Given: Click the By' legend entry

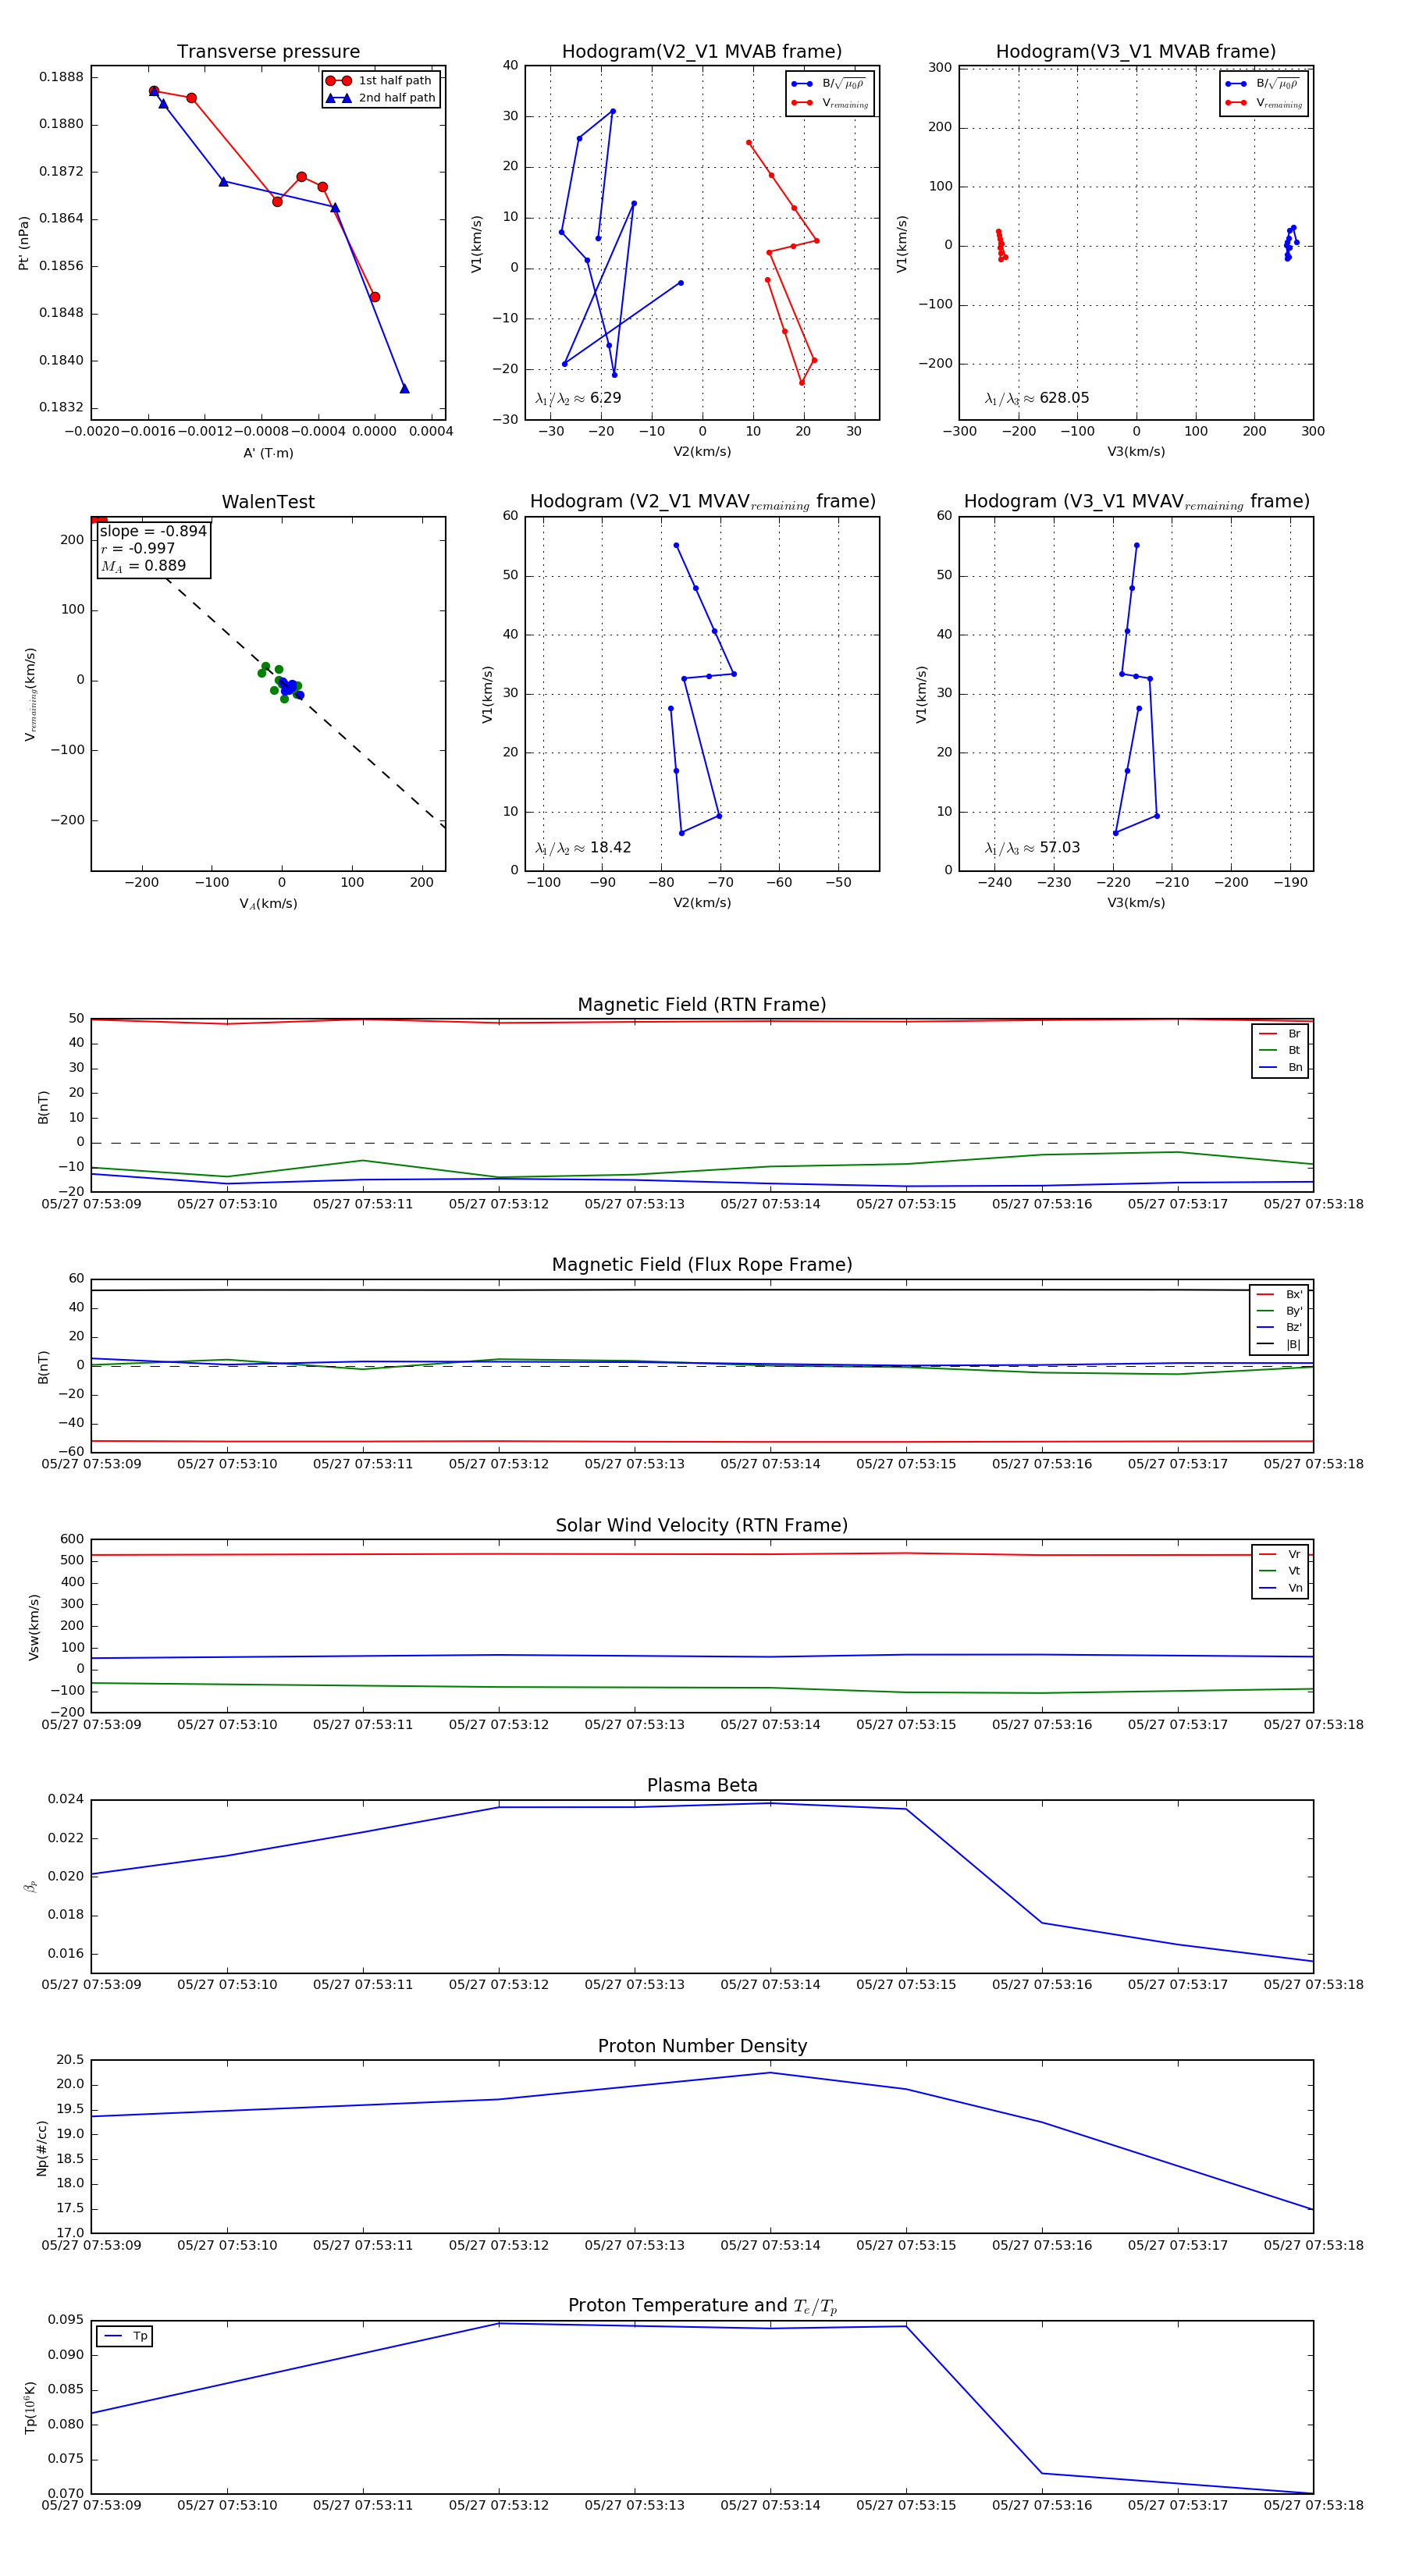Looking at the screenshot, I should (x=1280, y=1311).
